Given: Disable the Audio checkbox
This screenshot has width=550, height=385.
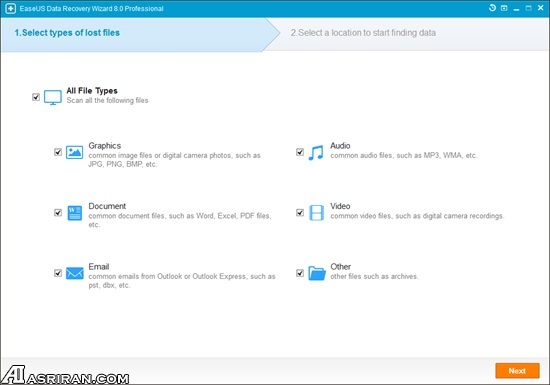Looking at the screenshot, I should point(300,152).
